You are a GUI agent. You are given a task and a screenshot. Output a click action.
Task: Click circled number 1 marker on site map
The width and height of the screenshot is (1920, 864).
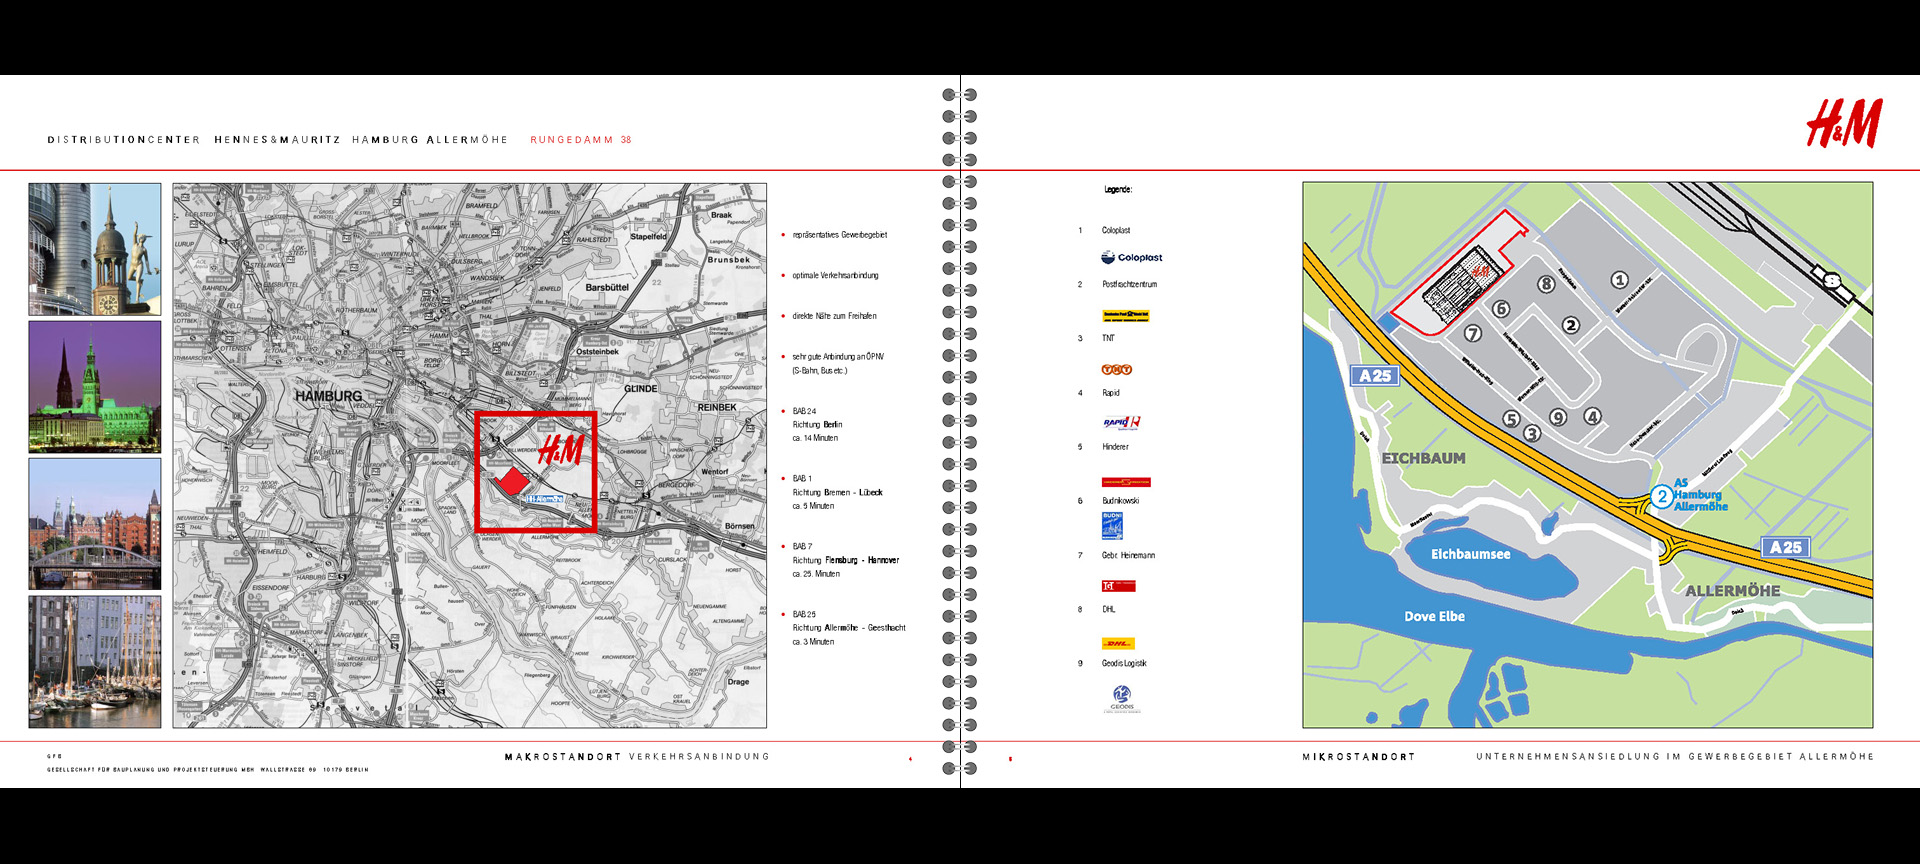click(1619, 280)
